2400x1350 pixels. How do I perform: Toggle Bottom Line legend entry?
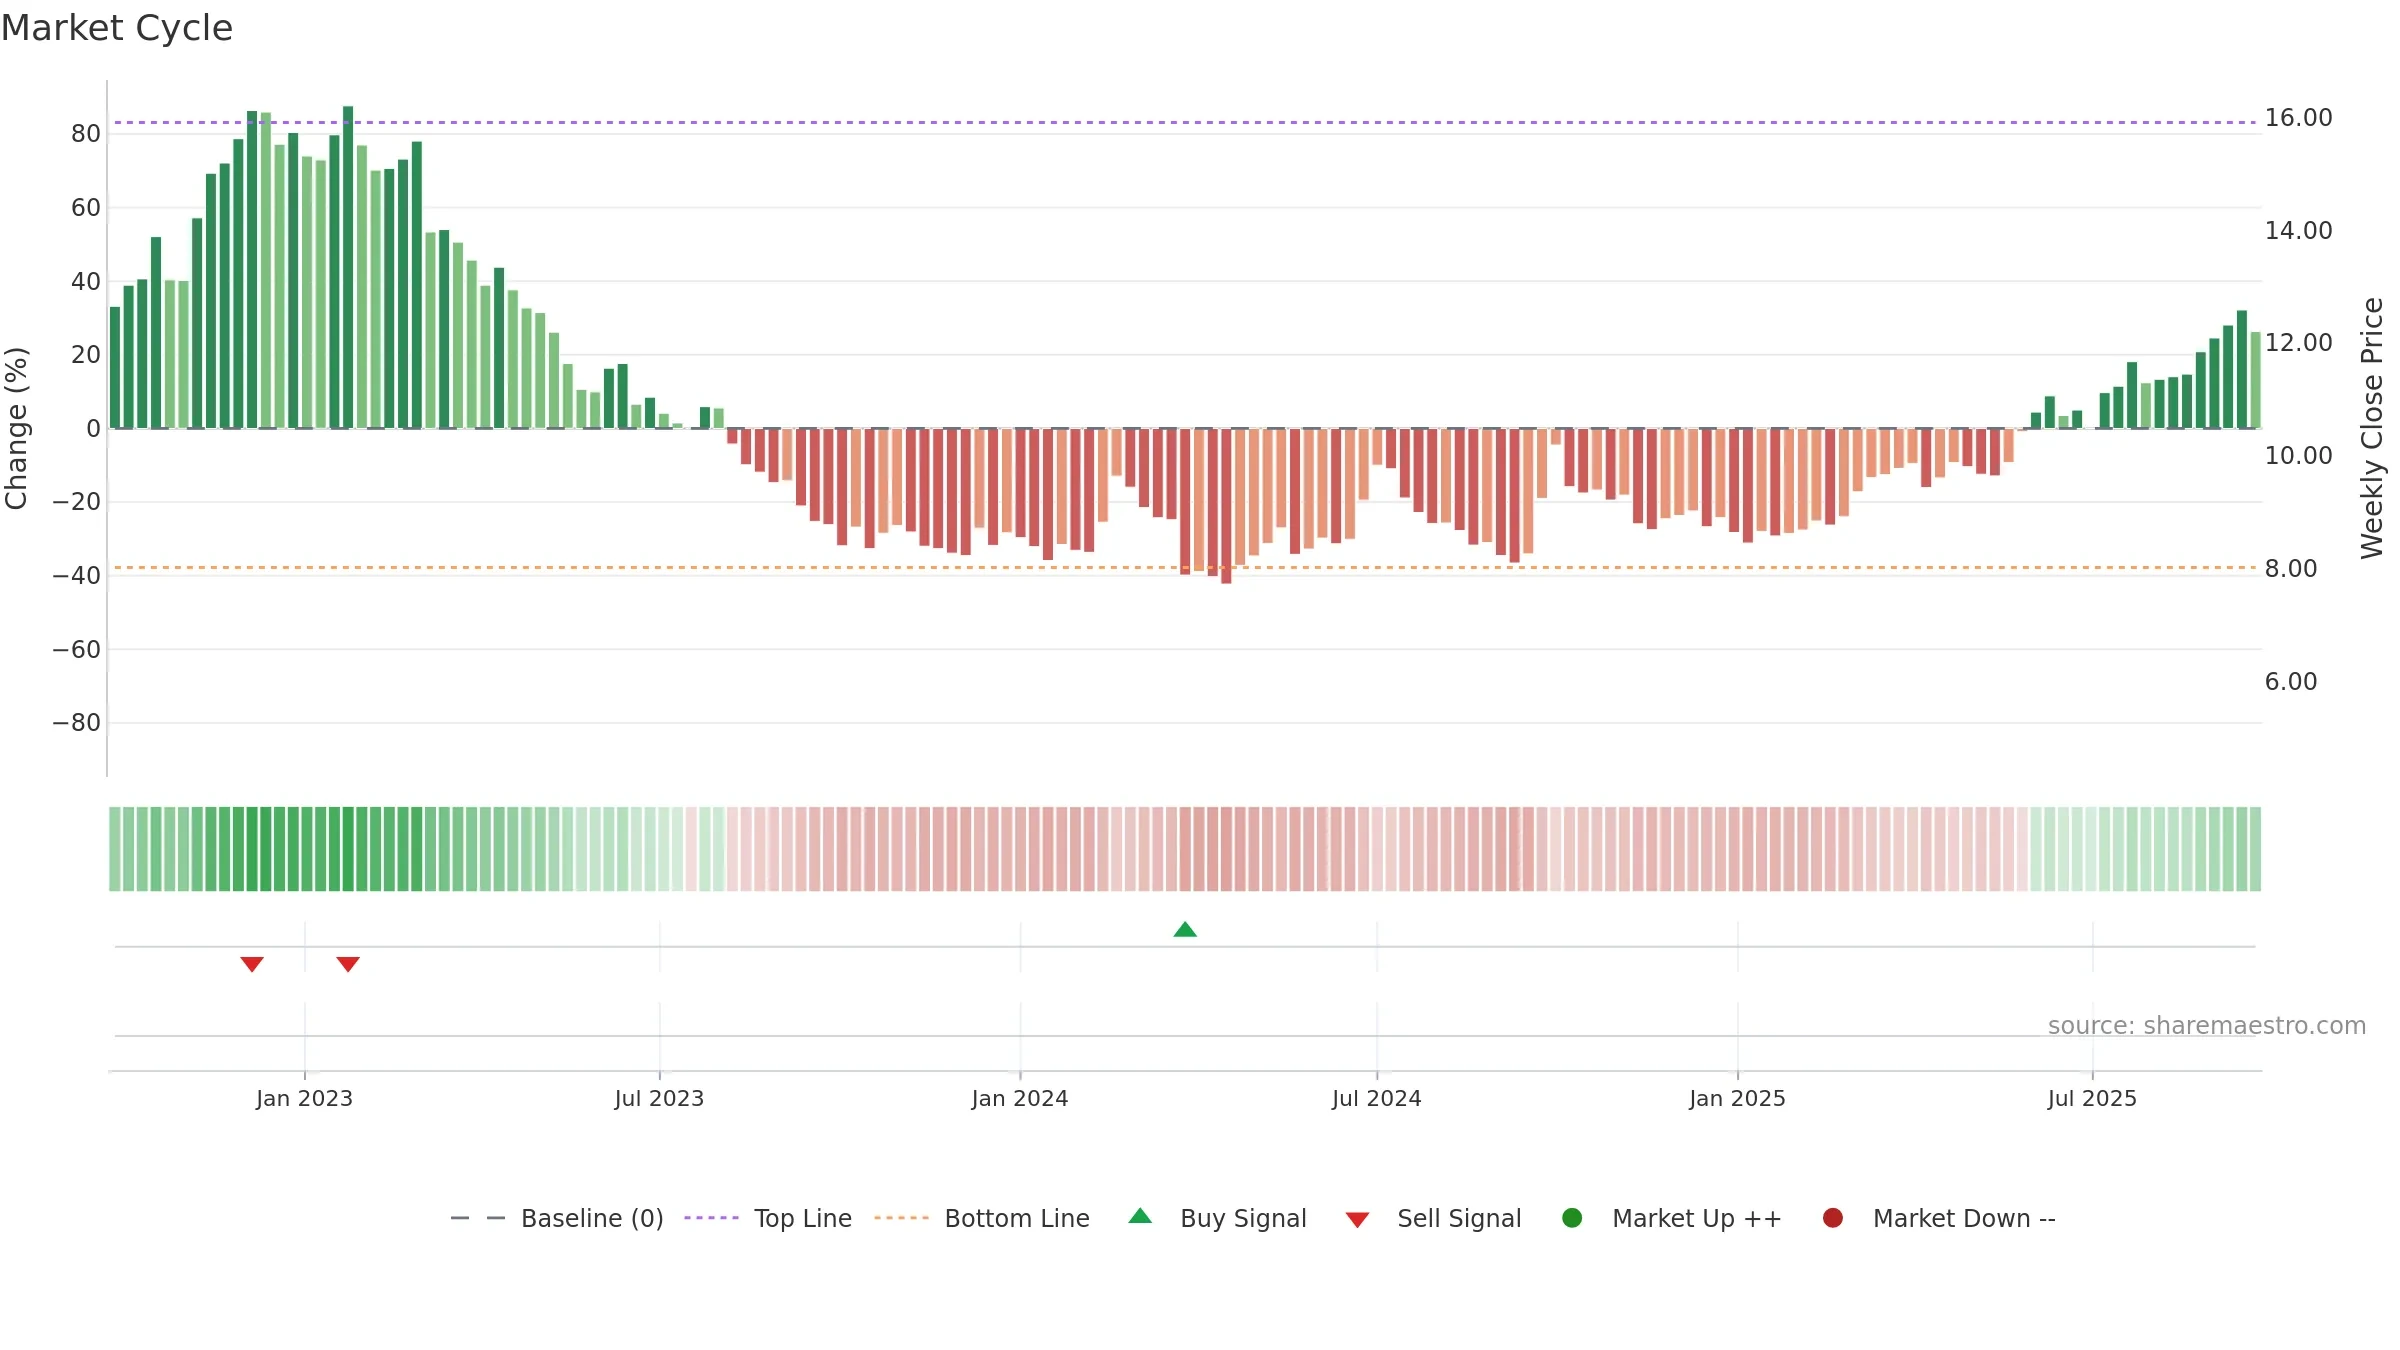[x=982, y=1218]
